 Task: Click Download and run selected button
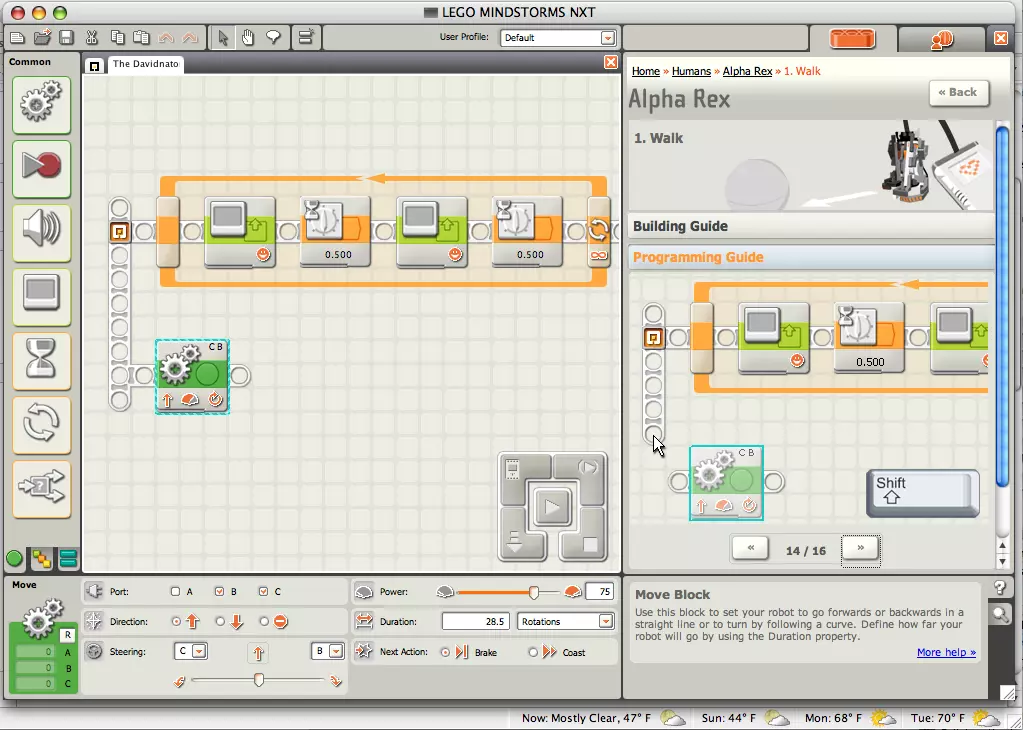tap(587, 468)
